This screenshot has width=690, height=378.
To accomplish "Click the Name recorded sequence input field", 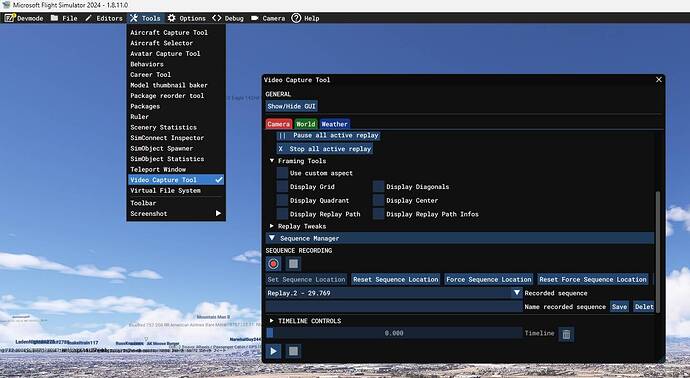I will tap(394, 307).
